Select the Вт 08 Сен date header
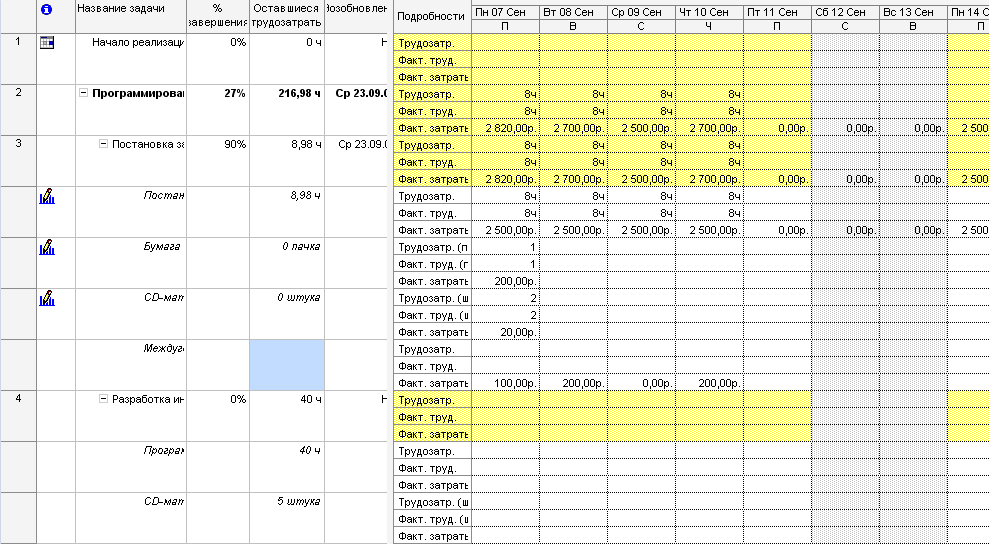The width and height of the screenshot is (989, 544). [573, 13]
